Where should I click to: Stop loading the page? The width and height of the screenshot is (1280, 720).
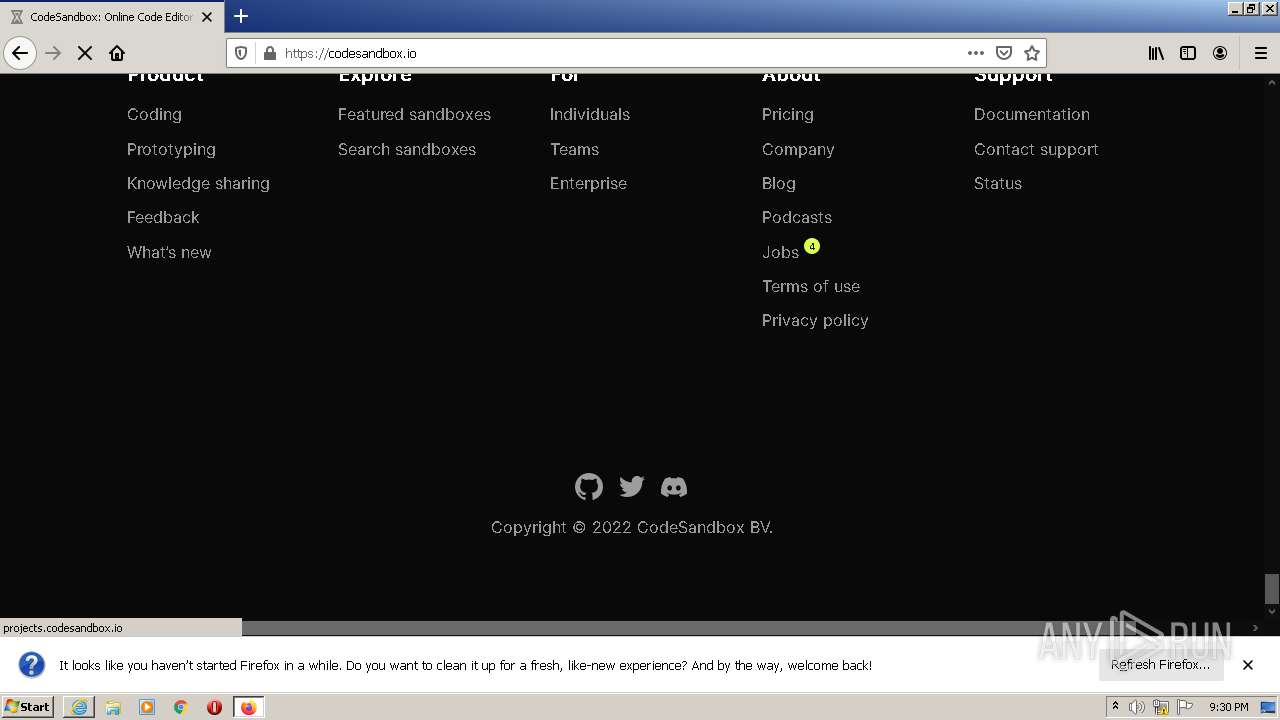[x=85, y=53]
